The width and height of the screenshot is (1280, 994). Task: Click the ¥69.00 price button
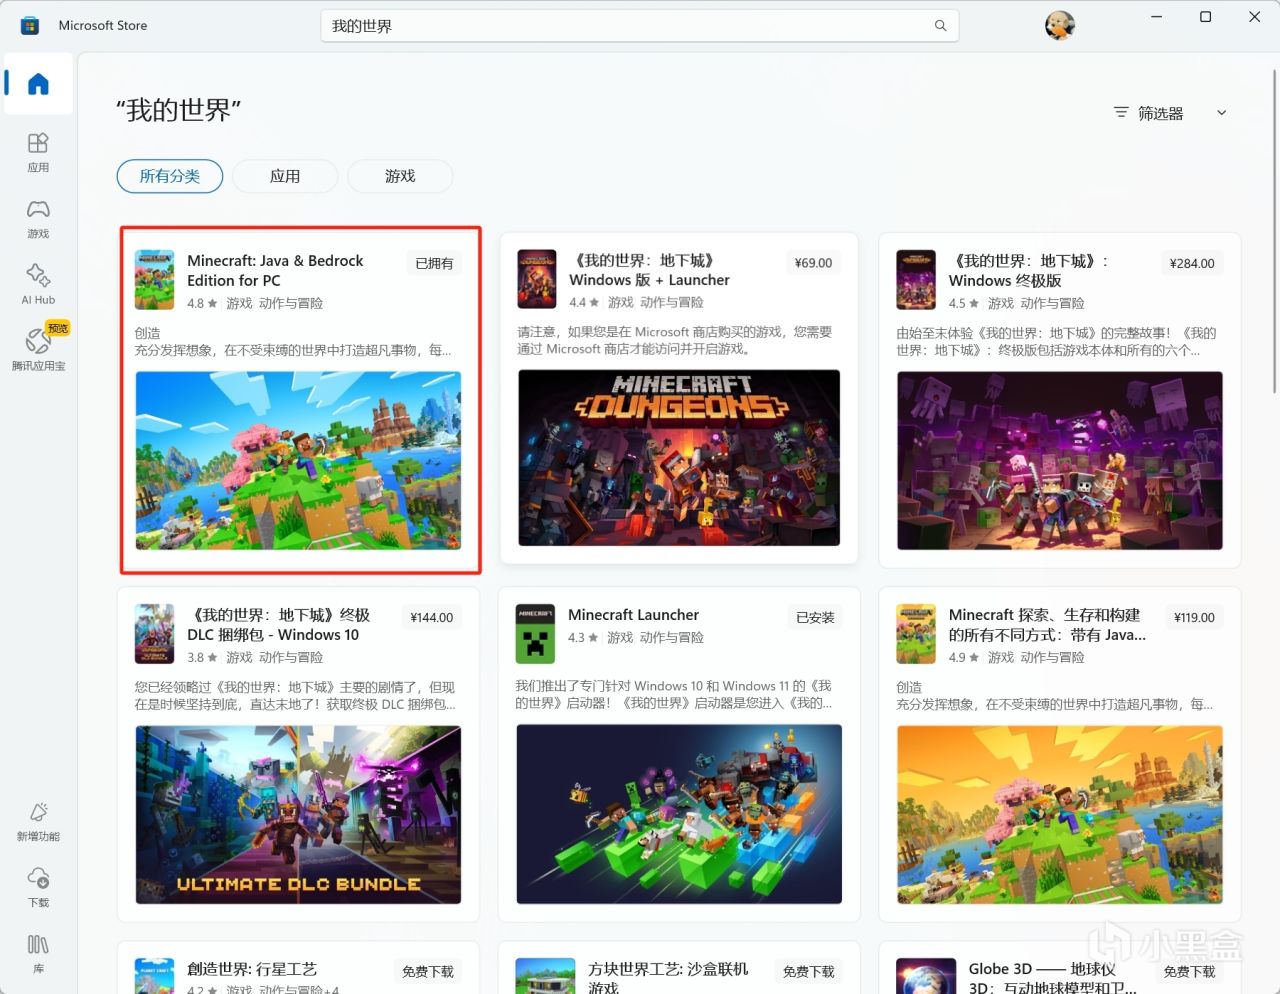[813, 263]
